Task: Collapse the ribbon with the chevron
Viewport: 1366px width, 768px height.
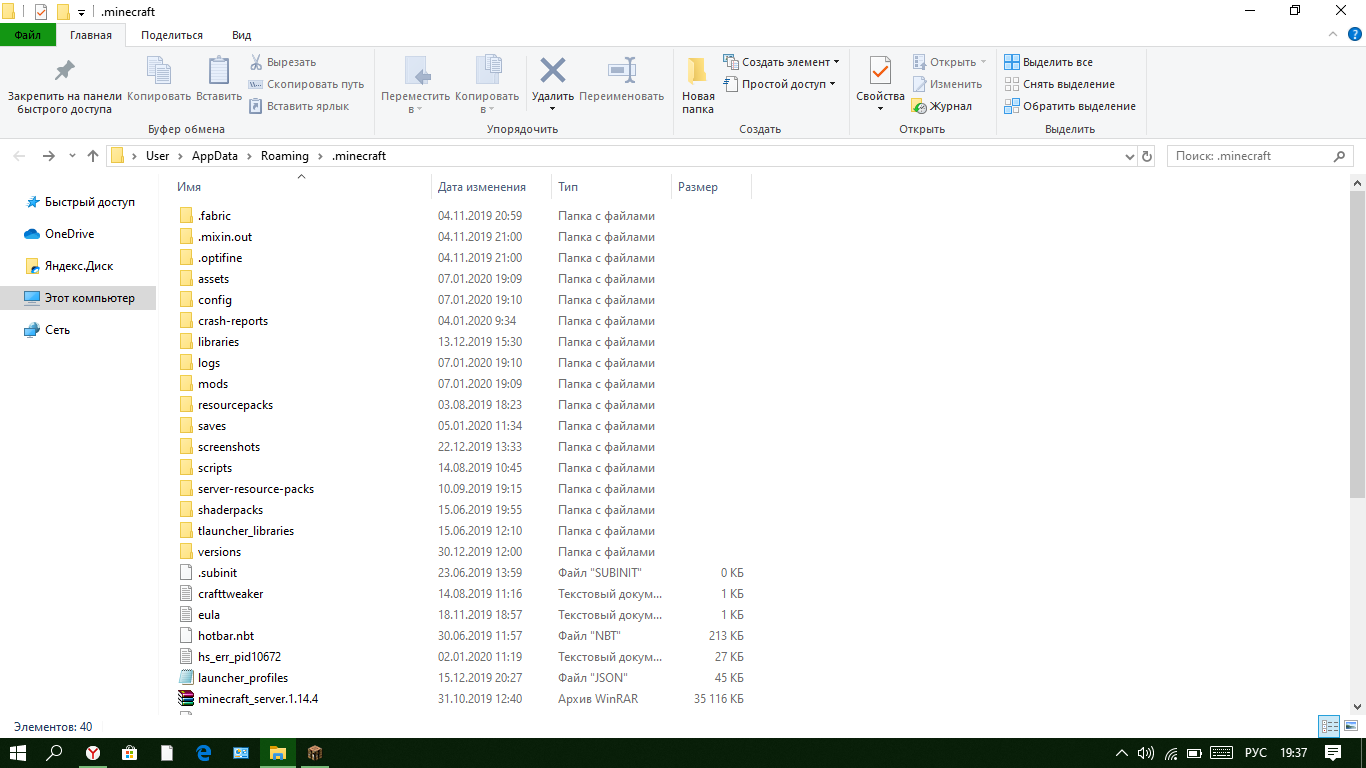Action: pos(1331,34)
